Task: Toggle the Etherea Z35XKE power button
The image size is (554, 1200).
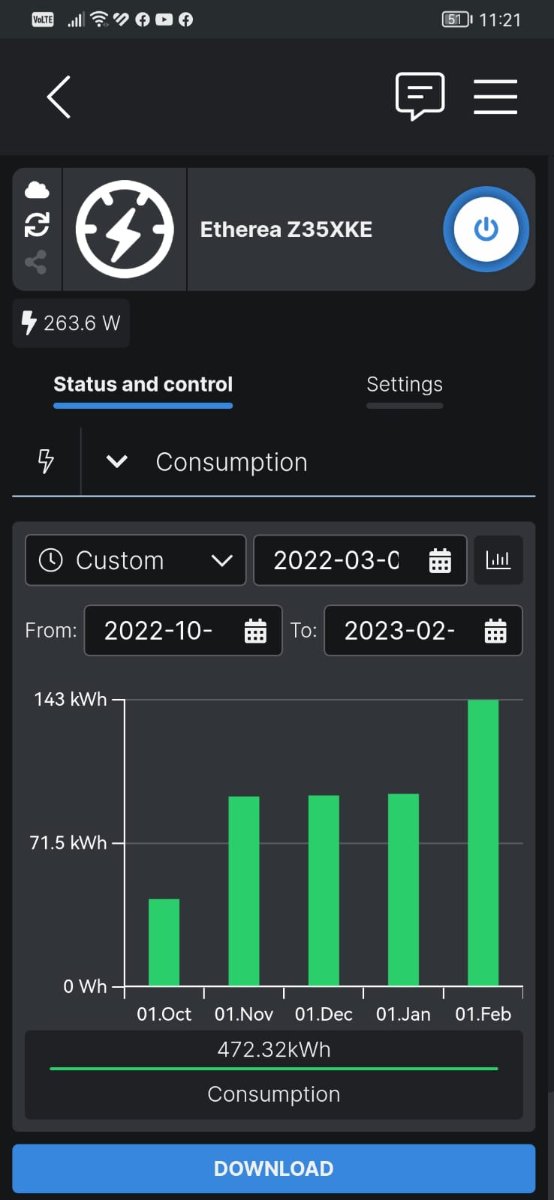Action: pos(485,229)
